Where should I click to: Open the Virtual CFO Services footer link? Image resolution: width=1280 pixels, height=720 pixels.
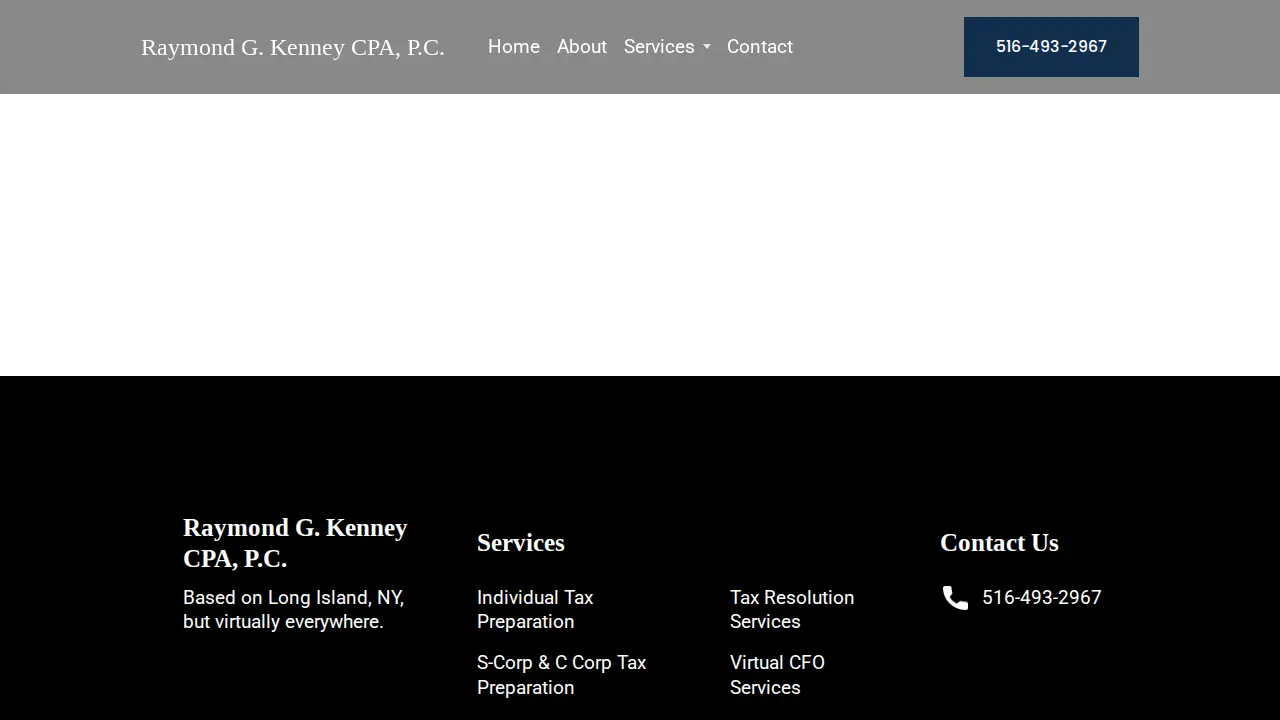pyautogui.click(x=777, y=675)
